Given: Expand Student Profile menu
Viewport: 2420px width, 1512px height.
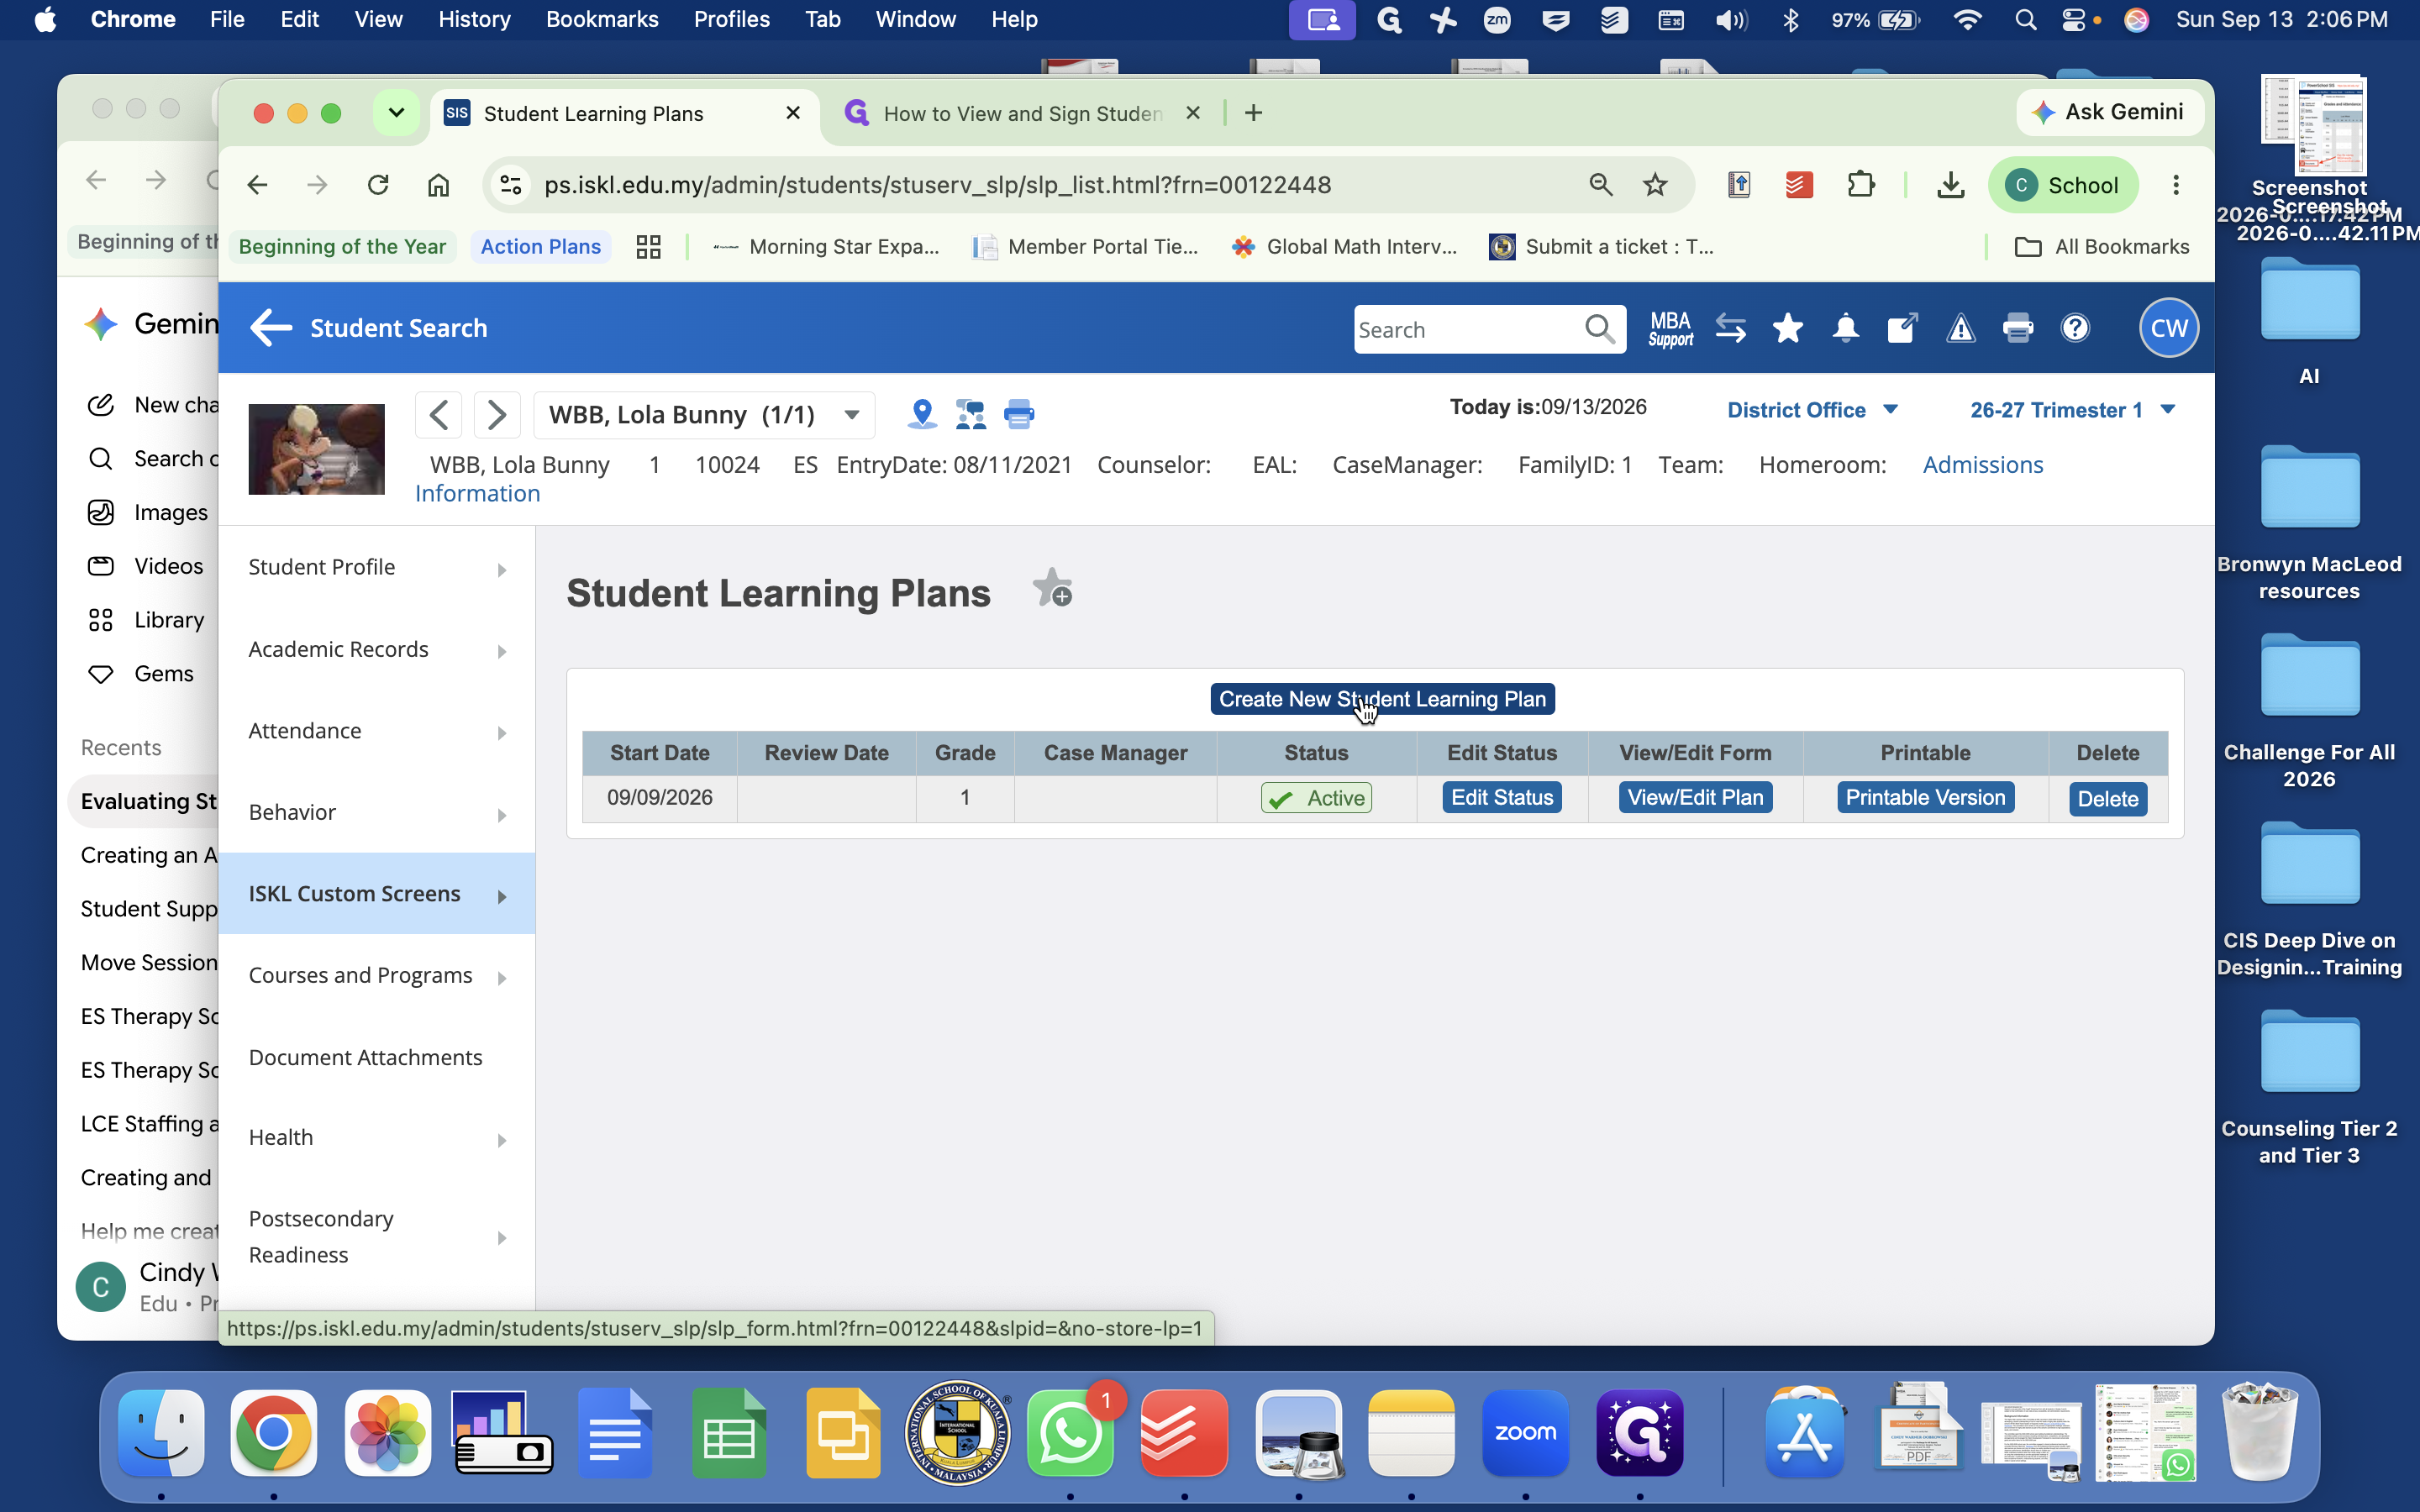Looking at the screenshot, I should click(377, 567).
